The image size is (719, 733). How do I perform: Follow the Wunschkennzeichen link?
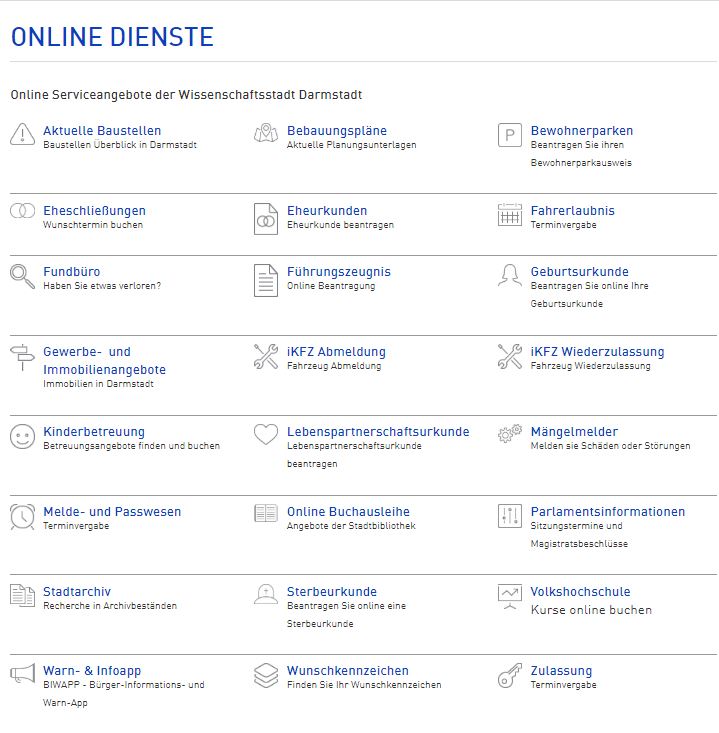click(x=347, y=671)
